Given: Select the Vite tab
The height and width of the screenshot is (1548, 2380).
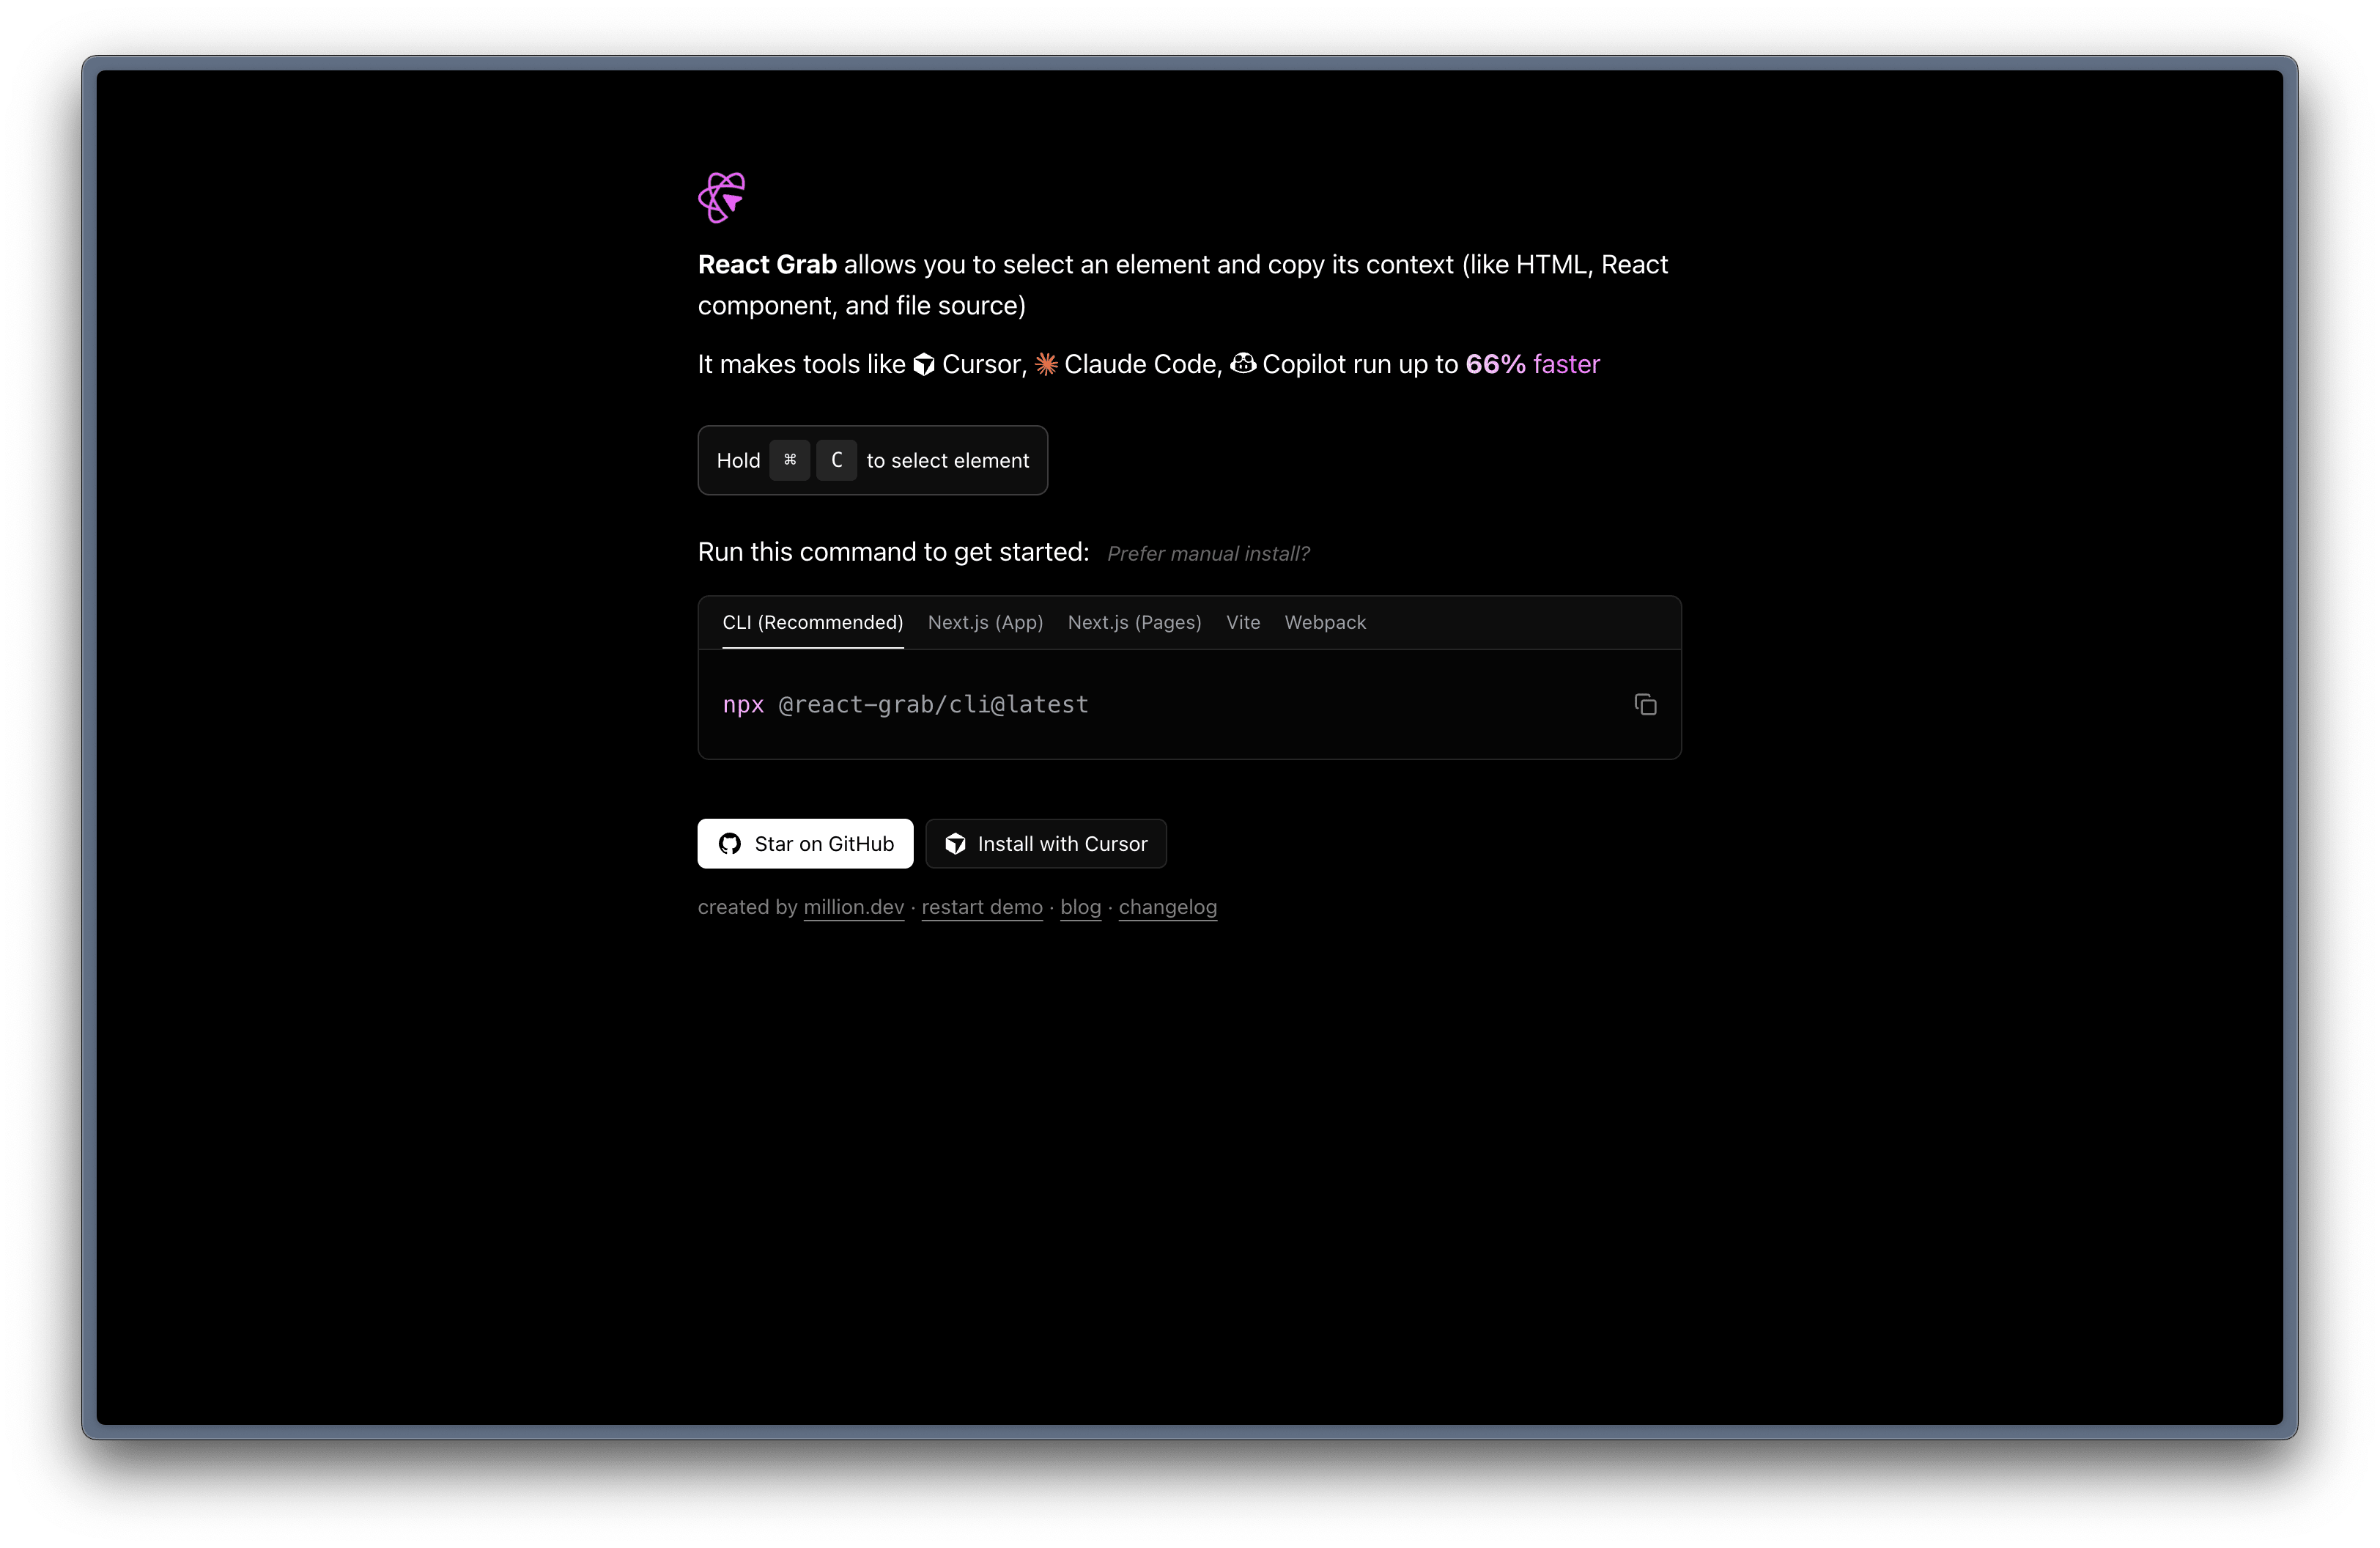Looking at the screenshot, I should point(1243,622).
